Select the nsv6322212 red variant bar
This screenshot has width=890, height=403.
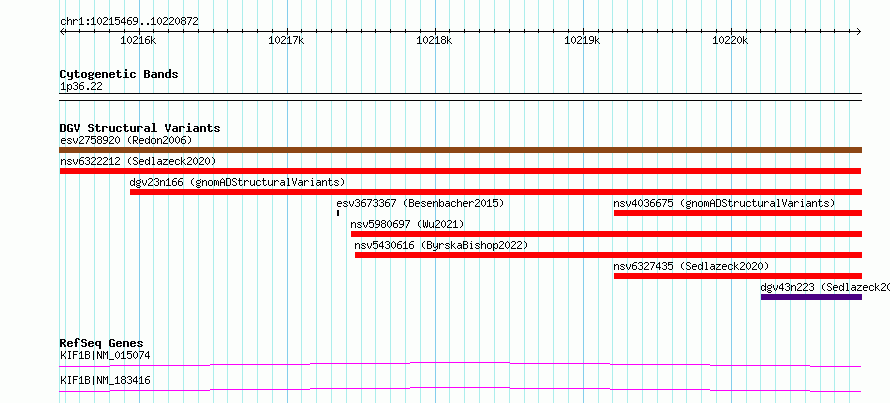(460, 171)
